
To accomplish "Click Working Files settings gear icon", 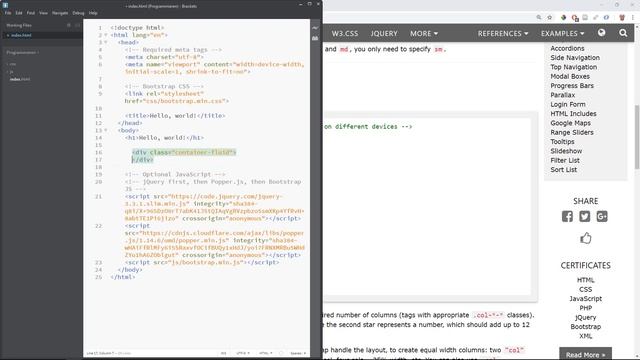I will tap(69, 25).
